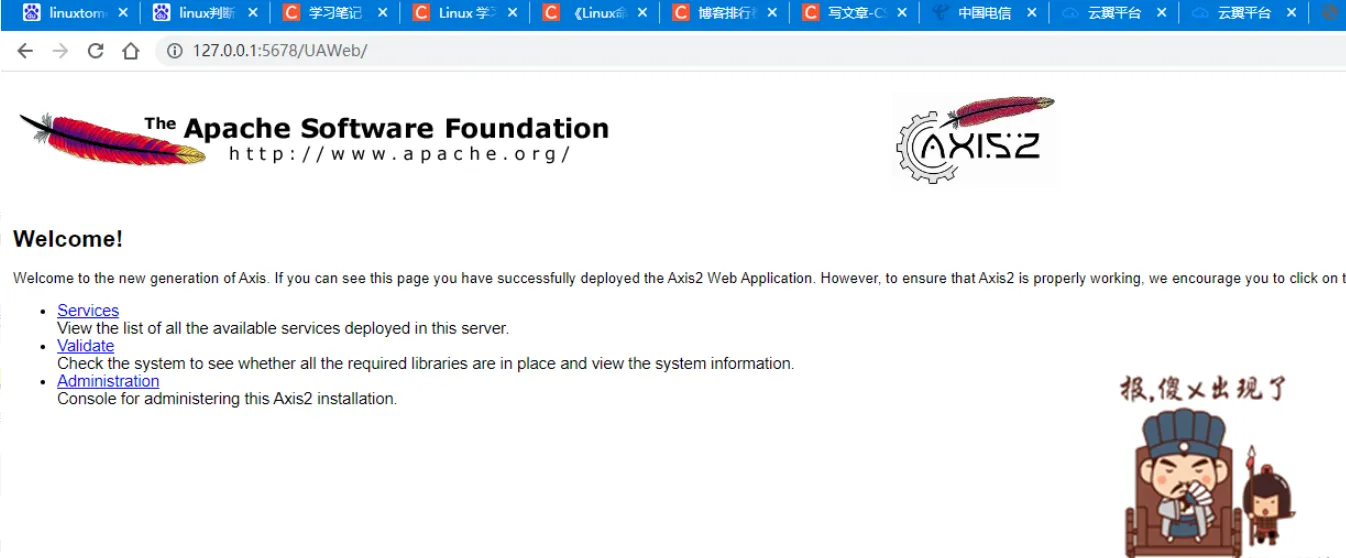The width and height of the screenshot is (1346, 558).
Task: Reload the page with the refresh icon
Action: [96, 51]
